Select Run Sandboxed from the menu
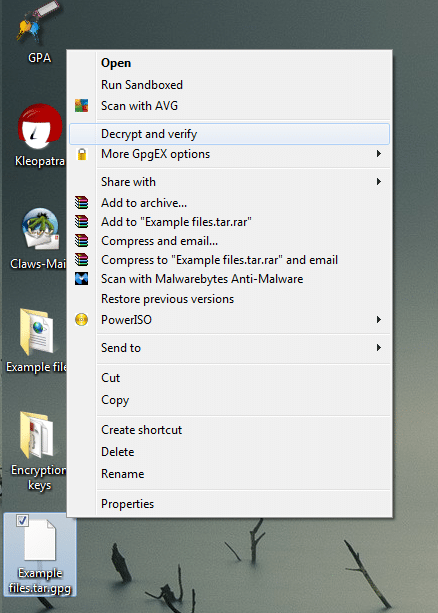 pyautogui.click(x=142, y=85)
